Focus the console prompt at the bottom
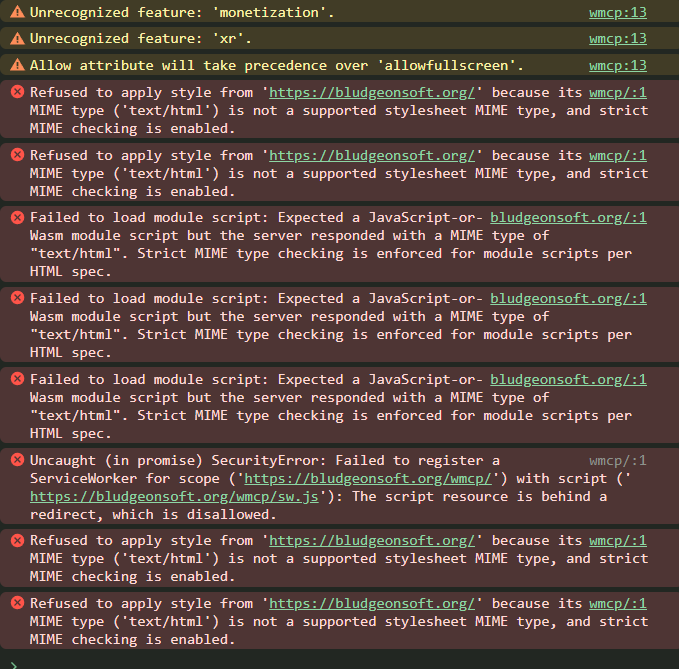The height and width of the screenshot is (669, 679). click(340, 660)
